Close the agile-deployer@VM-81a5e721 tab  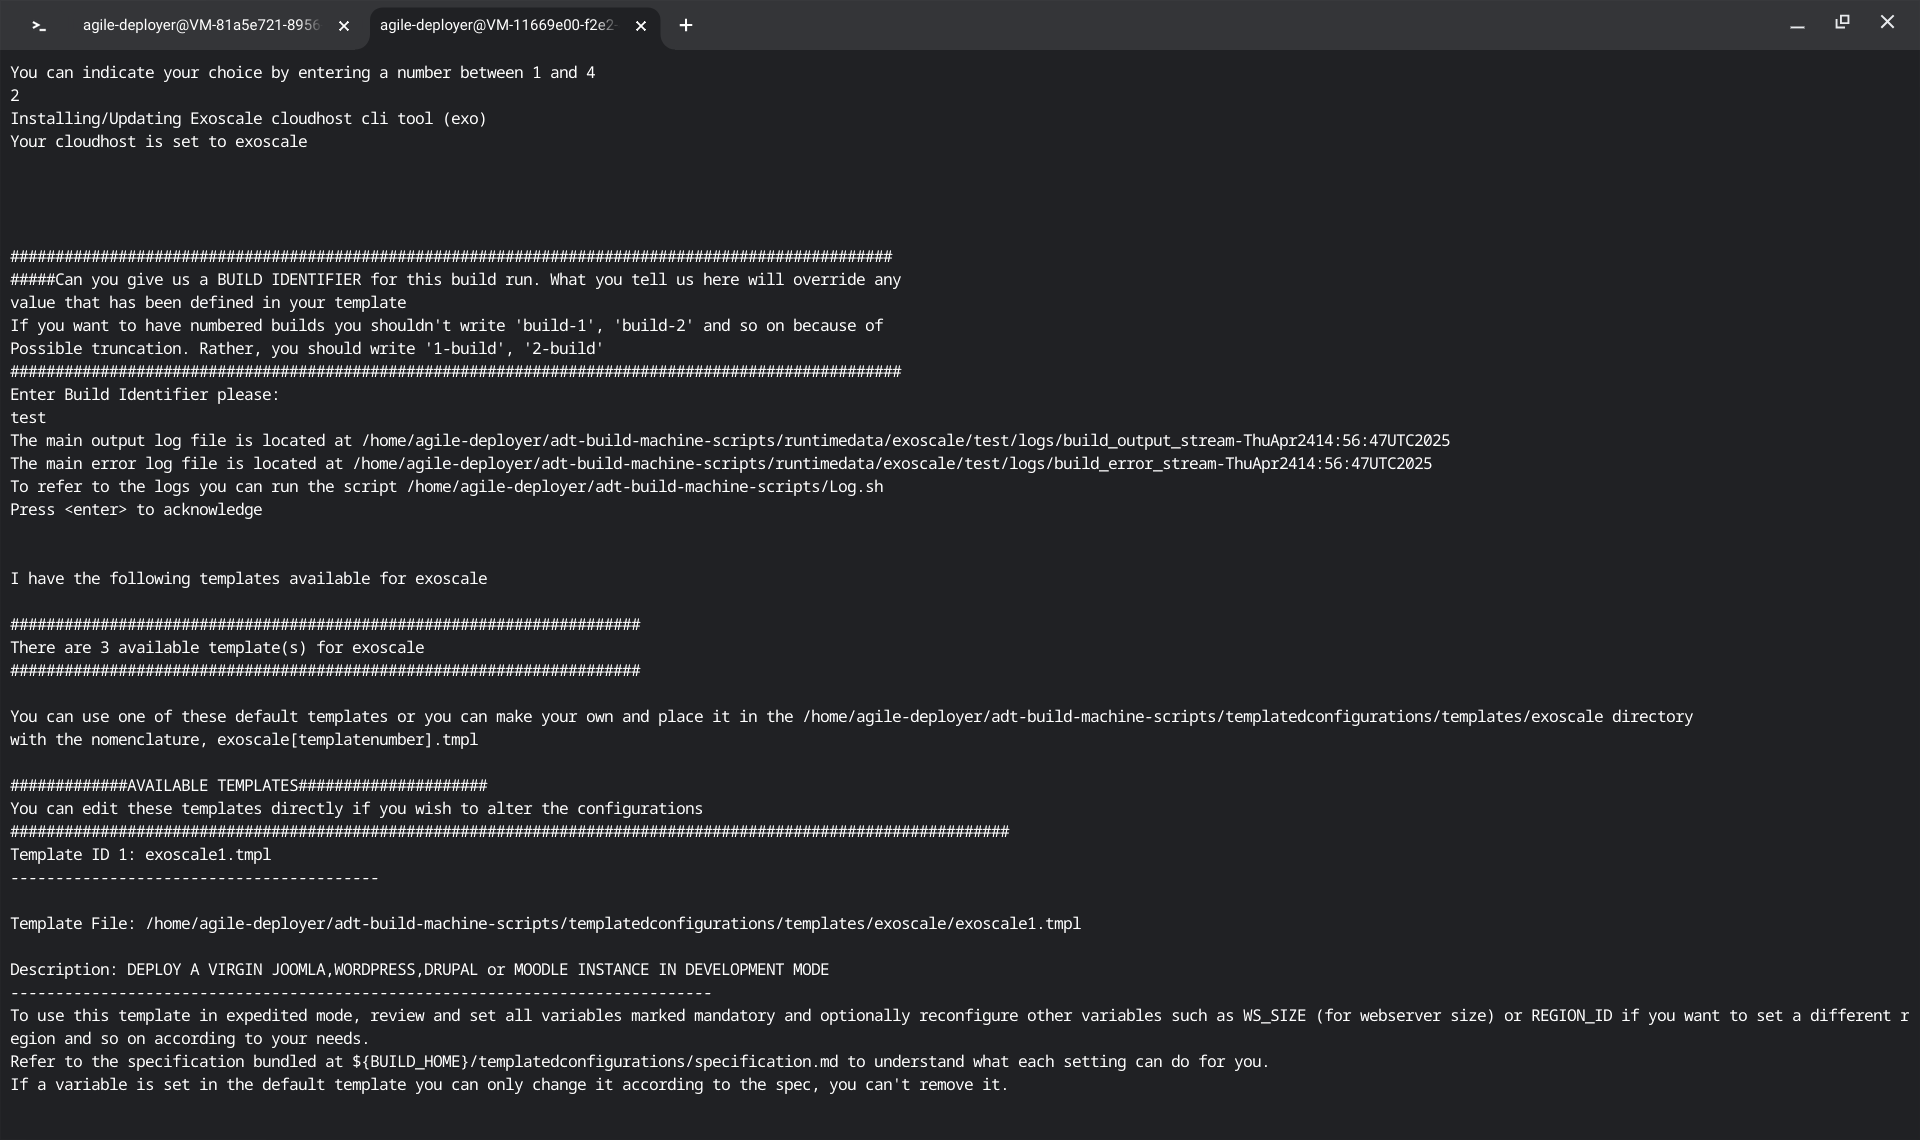click(x=344, y=26)
